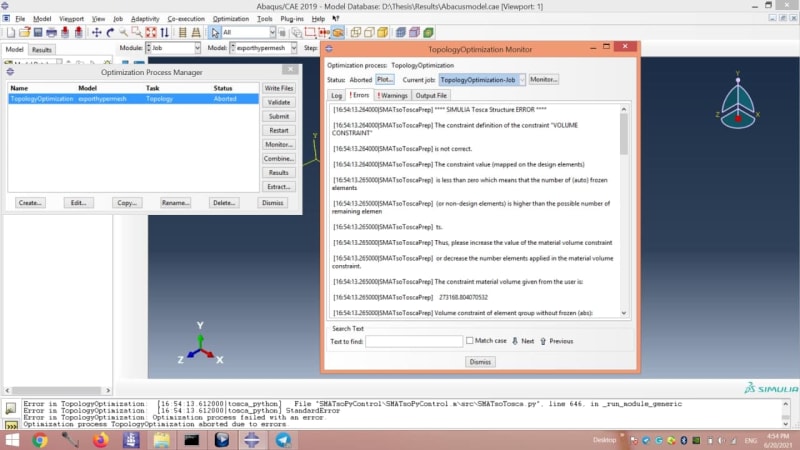800x450 pixels.
Task: Toggle the parallel projection icon
Action: click(183, 33)
